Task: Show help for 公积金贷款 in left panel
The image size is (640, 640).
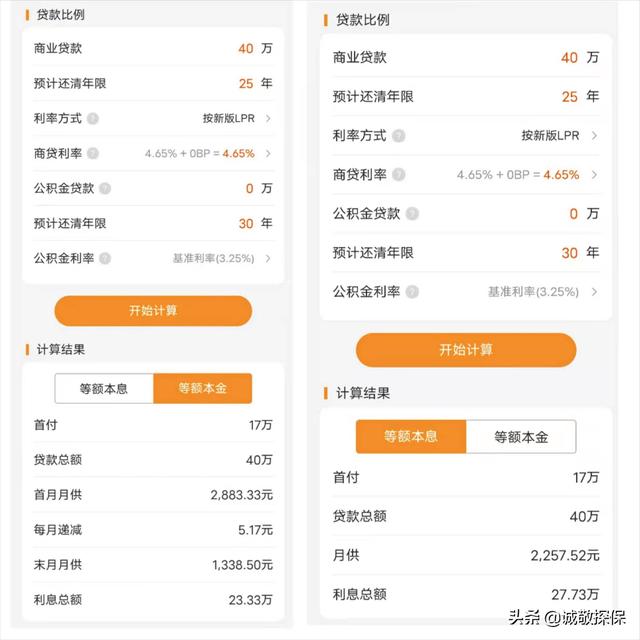Action: [x=105, y=189]
